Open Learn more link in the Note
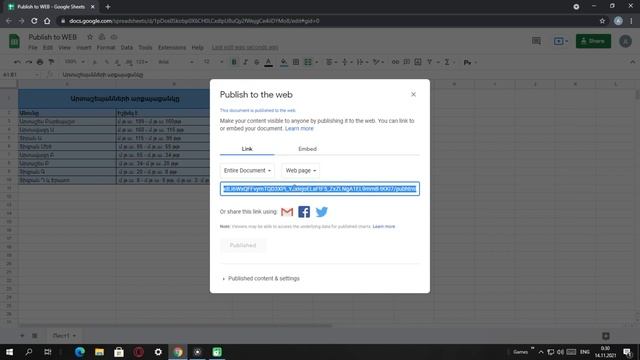 (384, 227)
